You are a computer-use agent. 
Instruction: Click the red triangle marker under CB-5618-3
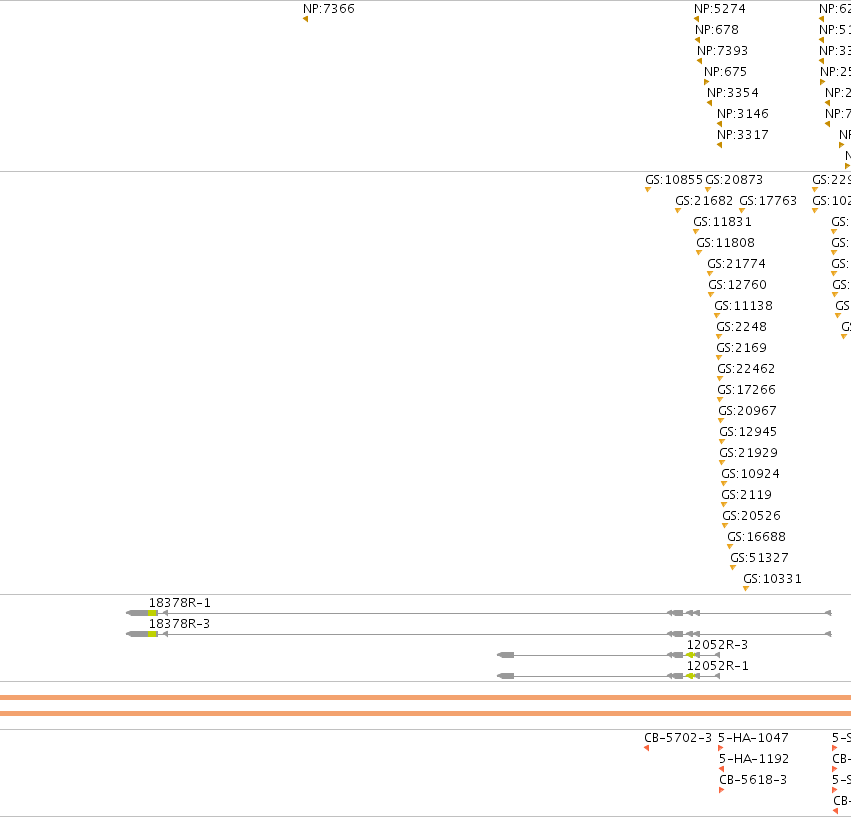click(x=721, y=790)
